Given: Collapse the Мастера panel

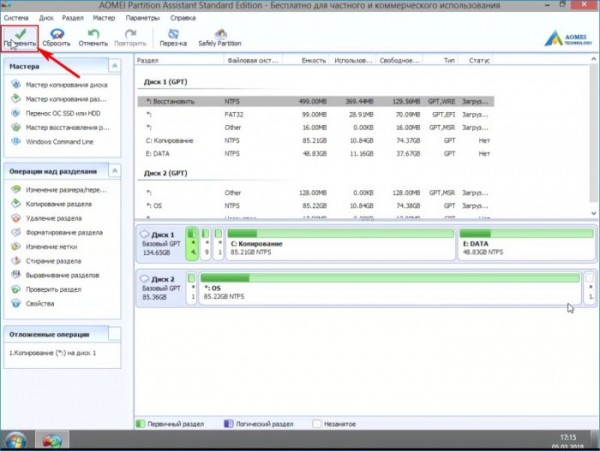Looking at the screenshot, I should 114,66.
